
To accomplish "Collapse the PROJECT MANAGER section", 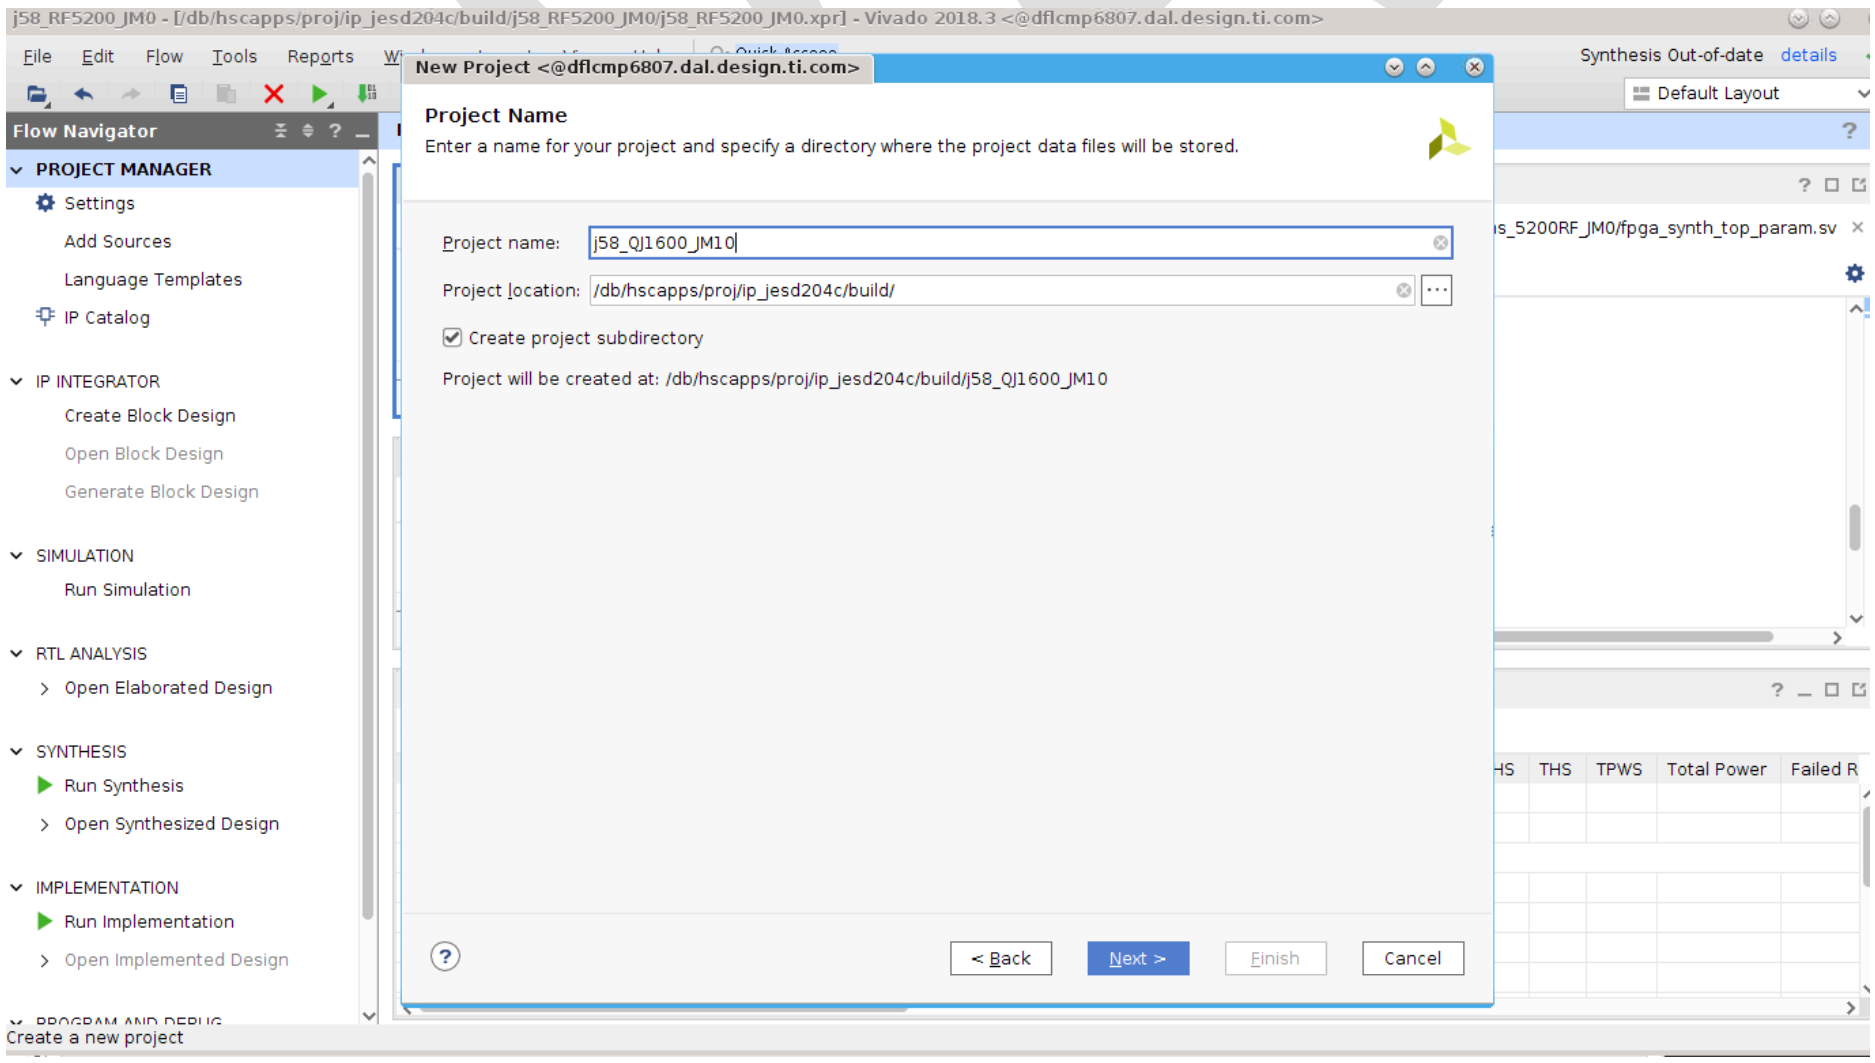I will (16, 170).
